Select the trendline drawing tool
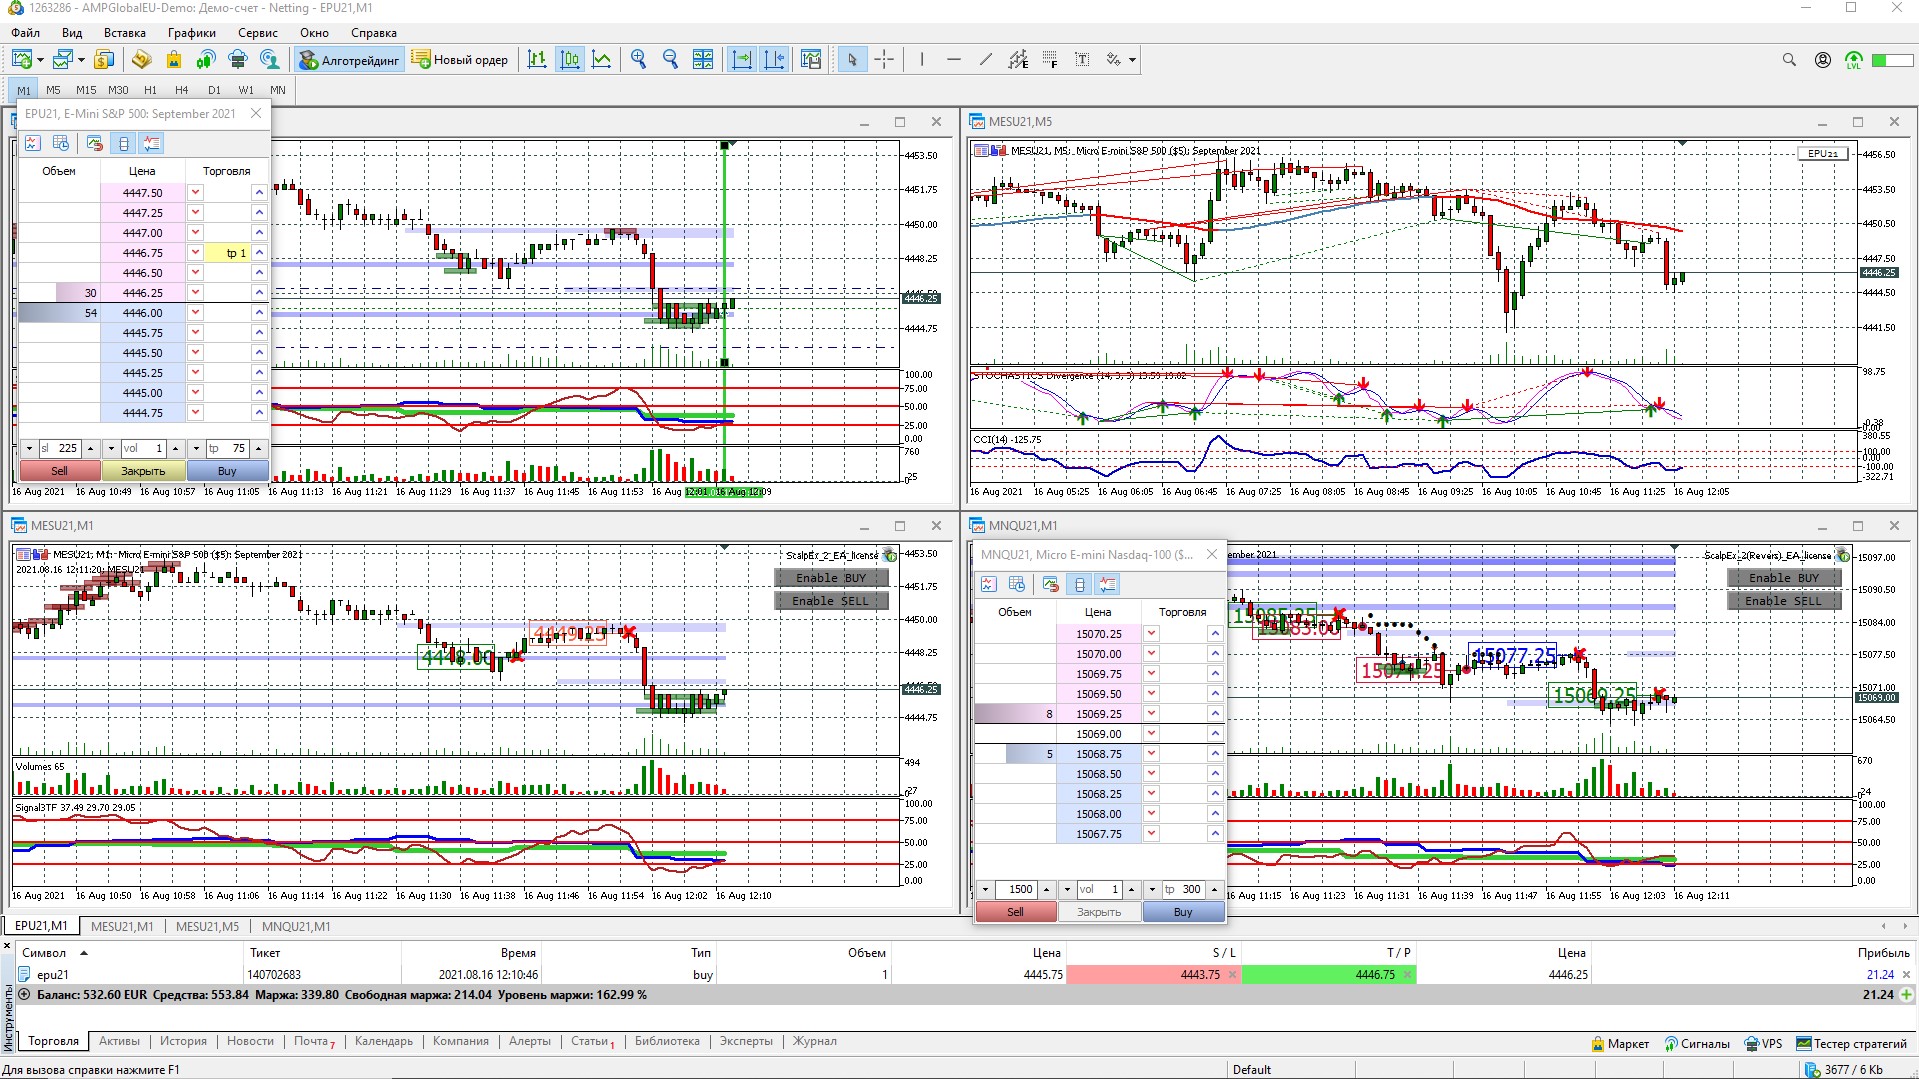 [986, 60]
